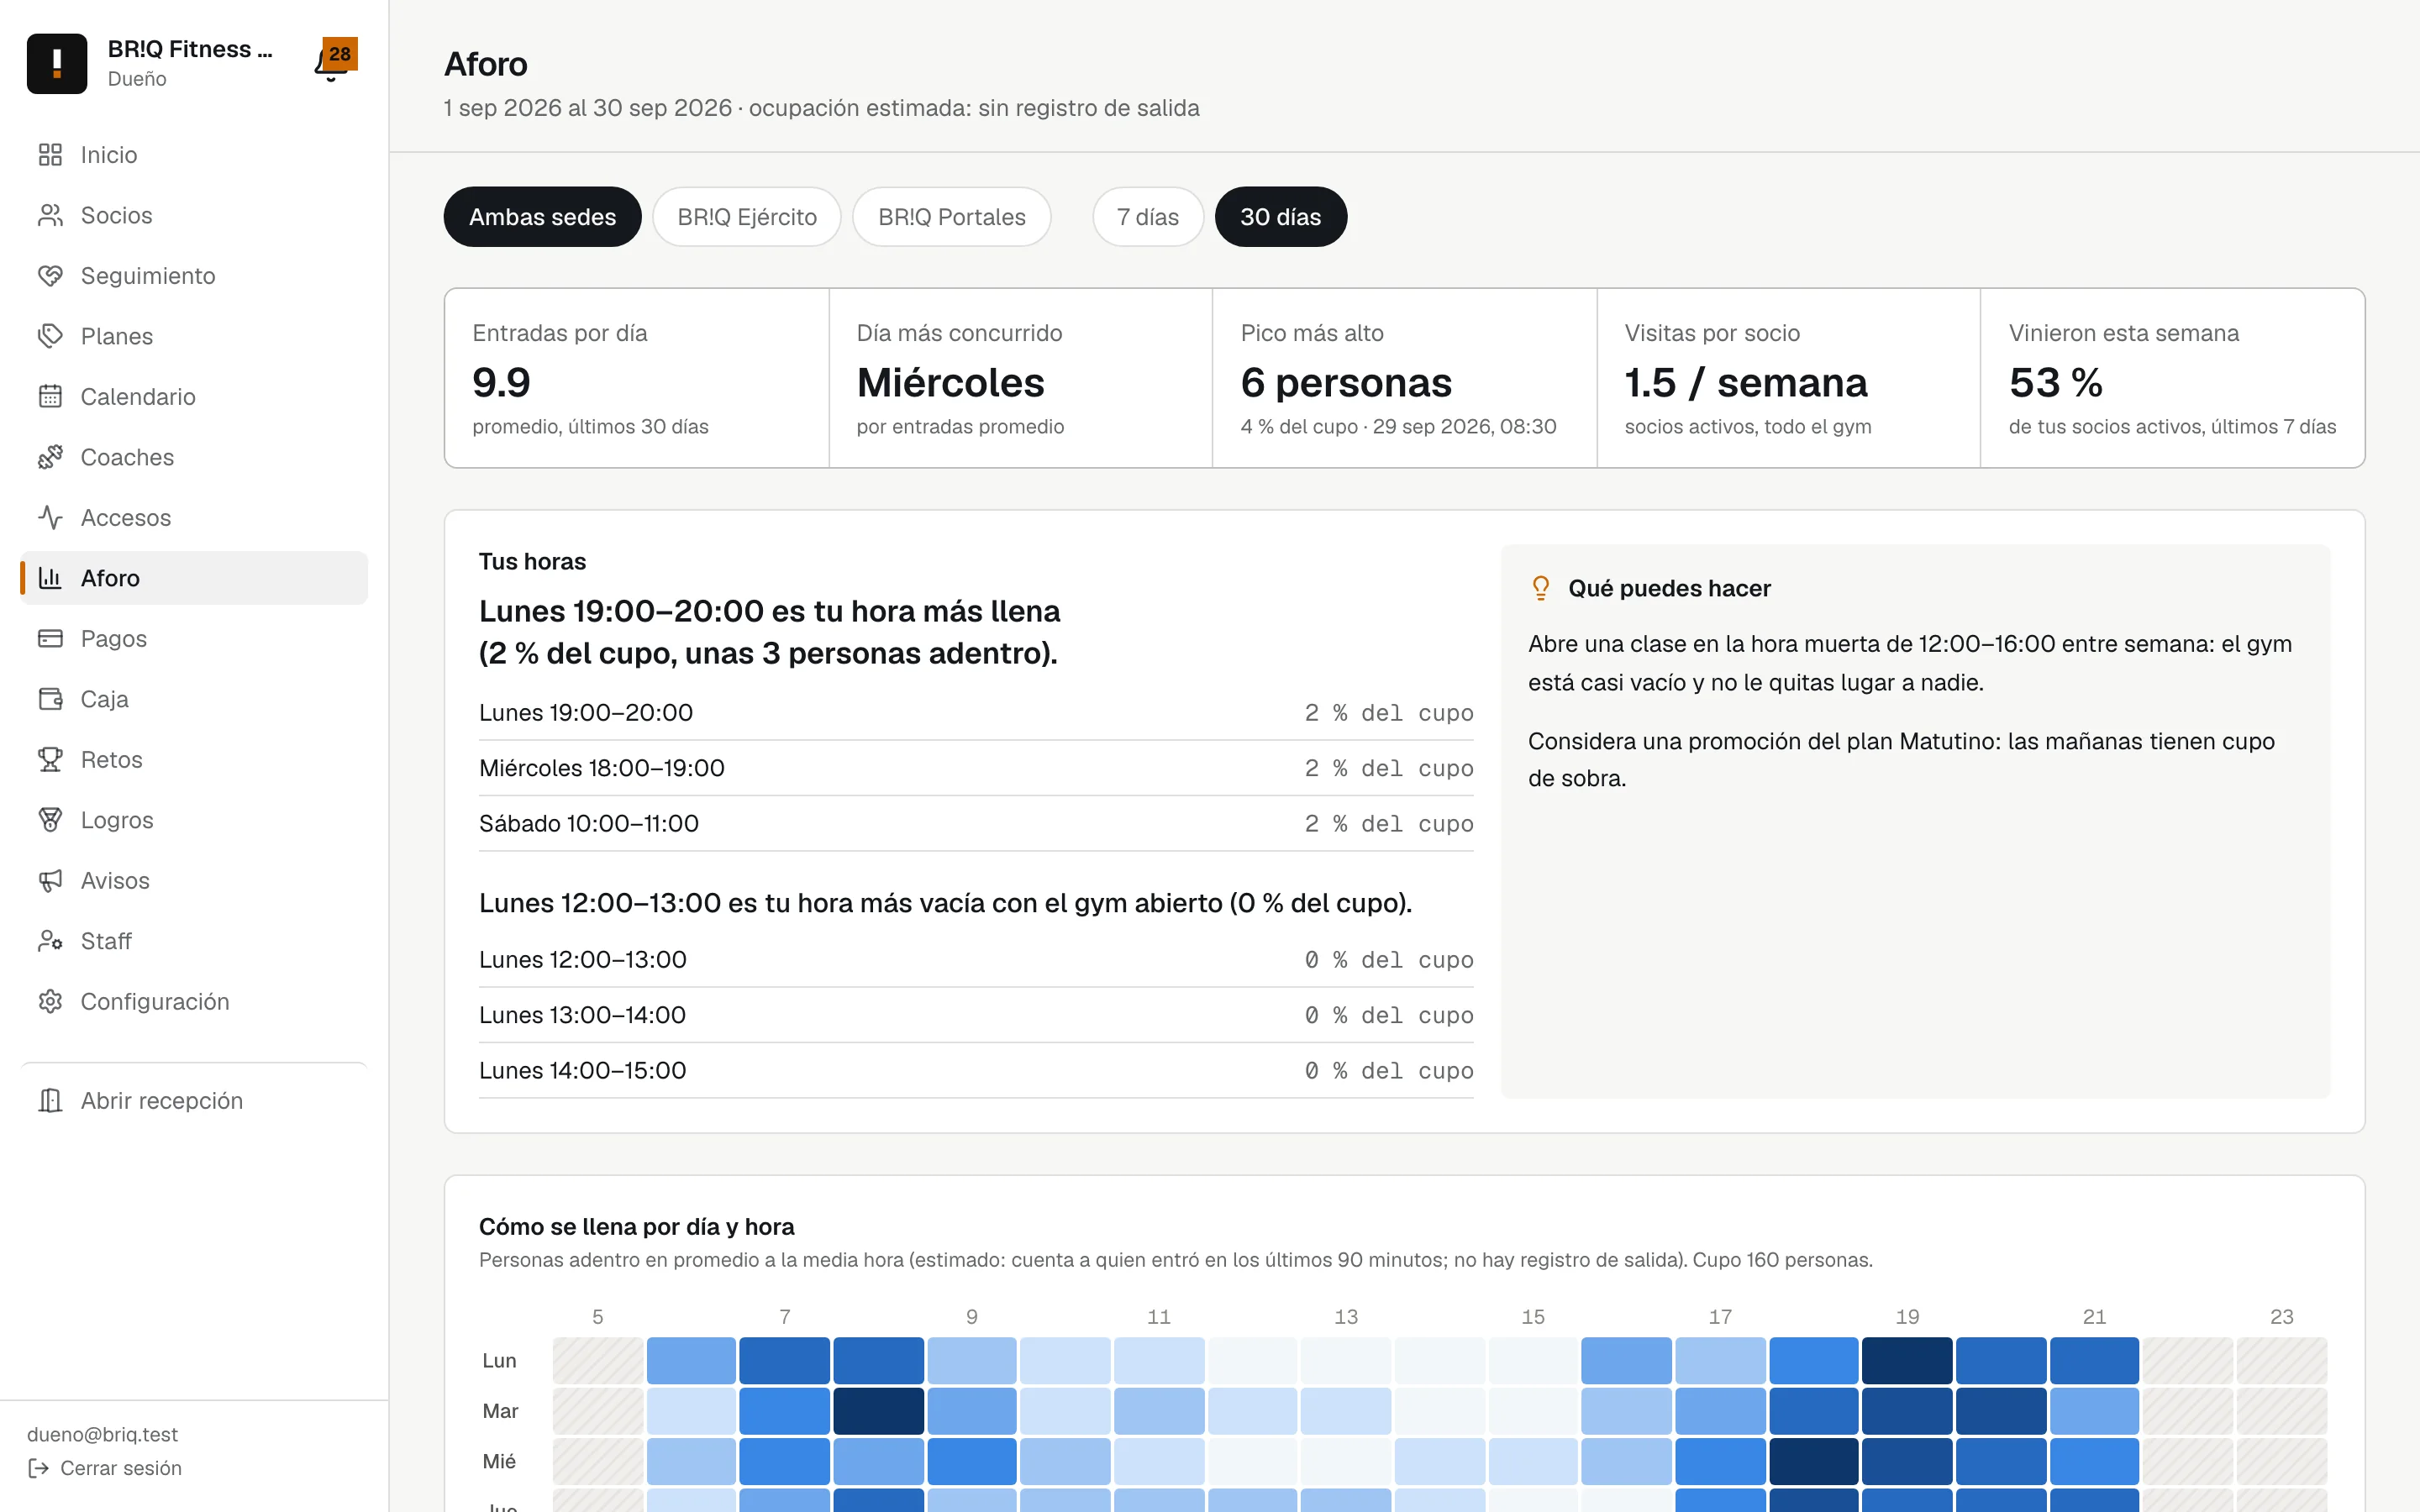2420x1512 pixels.
Task: Click the Avisos megaphone icon
Action: click(x=50, y=881)
